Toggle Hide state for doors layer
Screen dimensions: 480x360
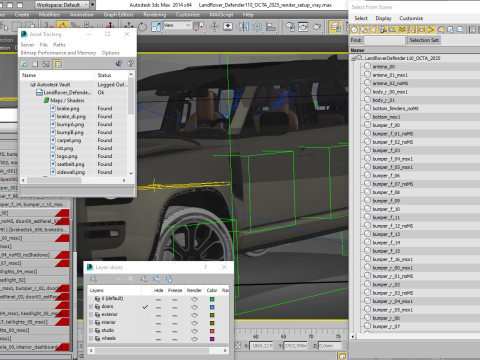158,307
